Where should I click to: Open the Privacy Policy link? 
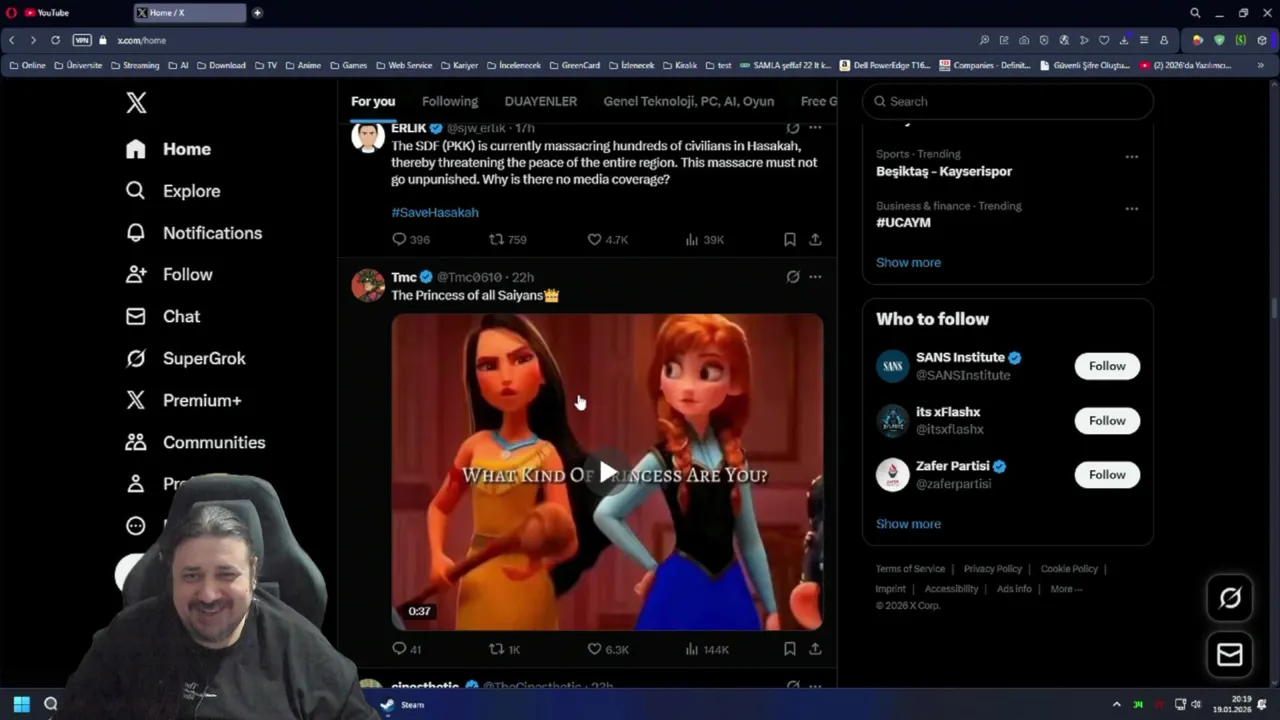coord(992,569)
